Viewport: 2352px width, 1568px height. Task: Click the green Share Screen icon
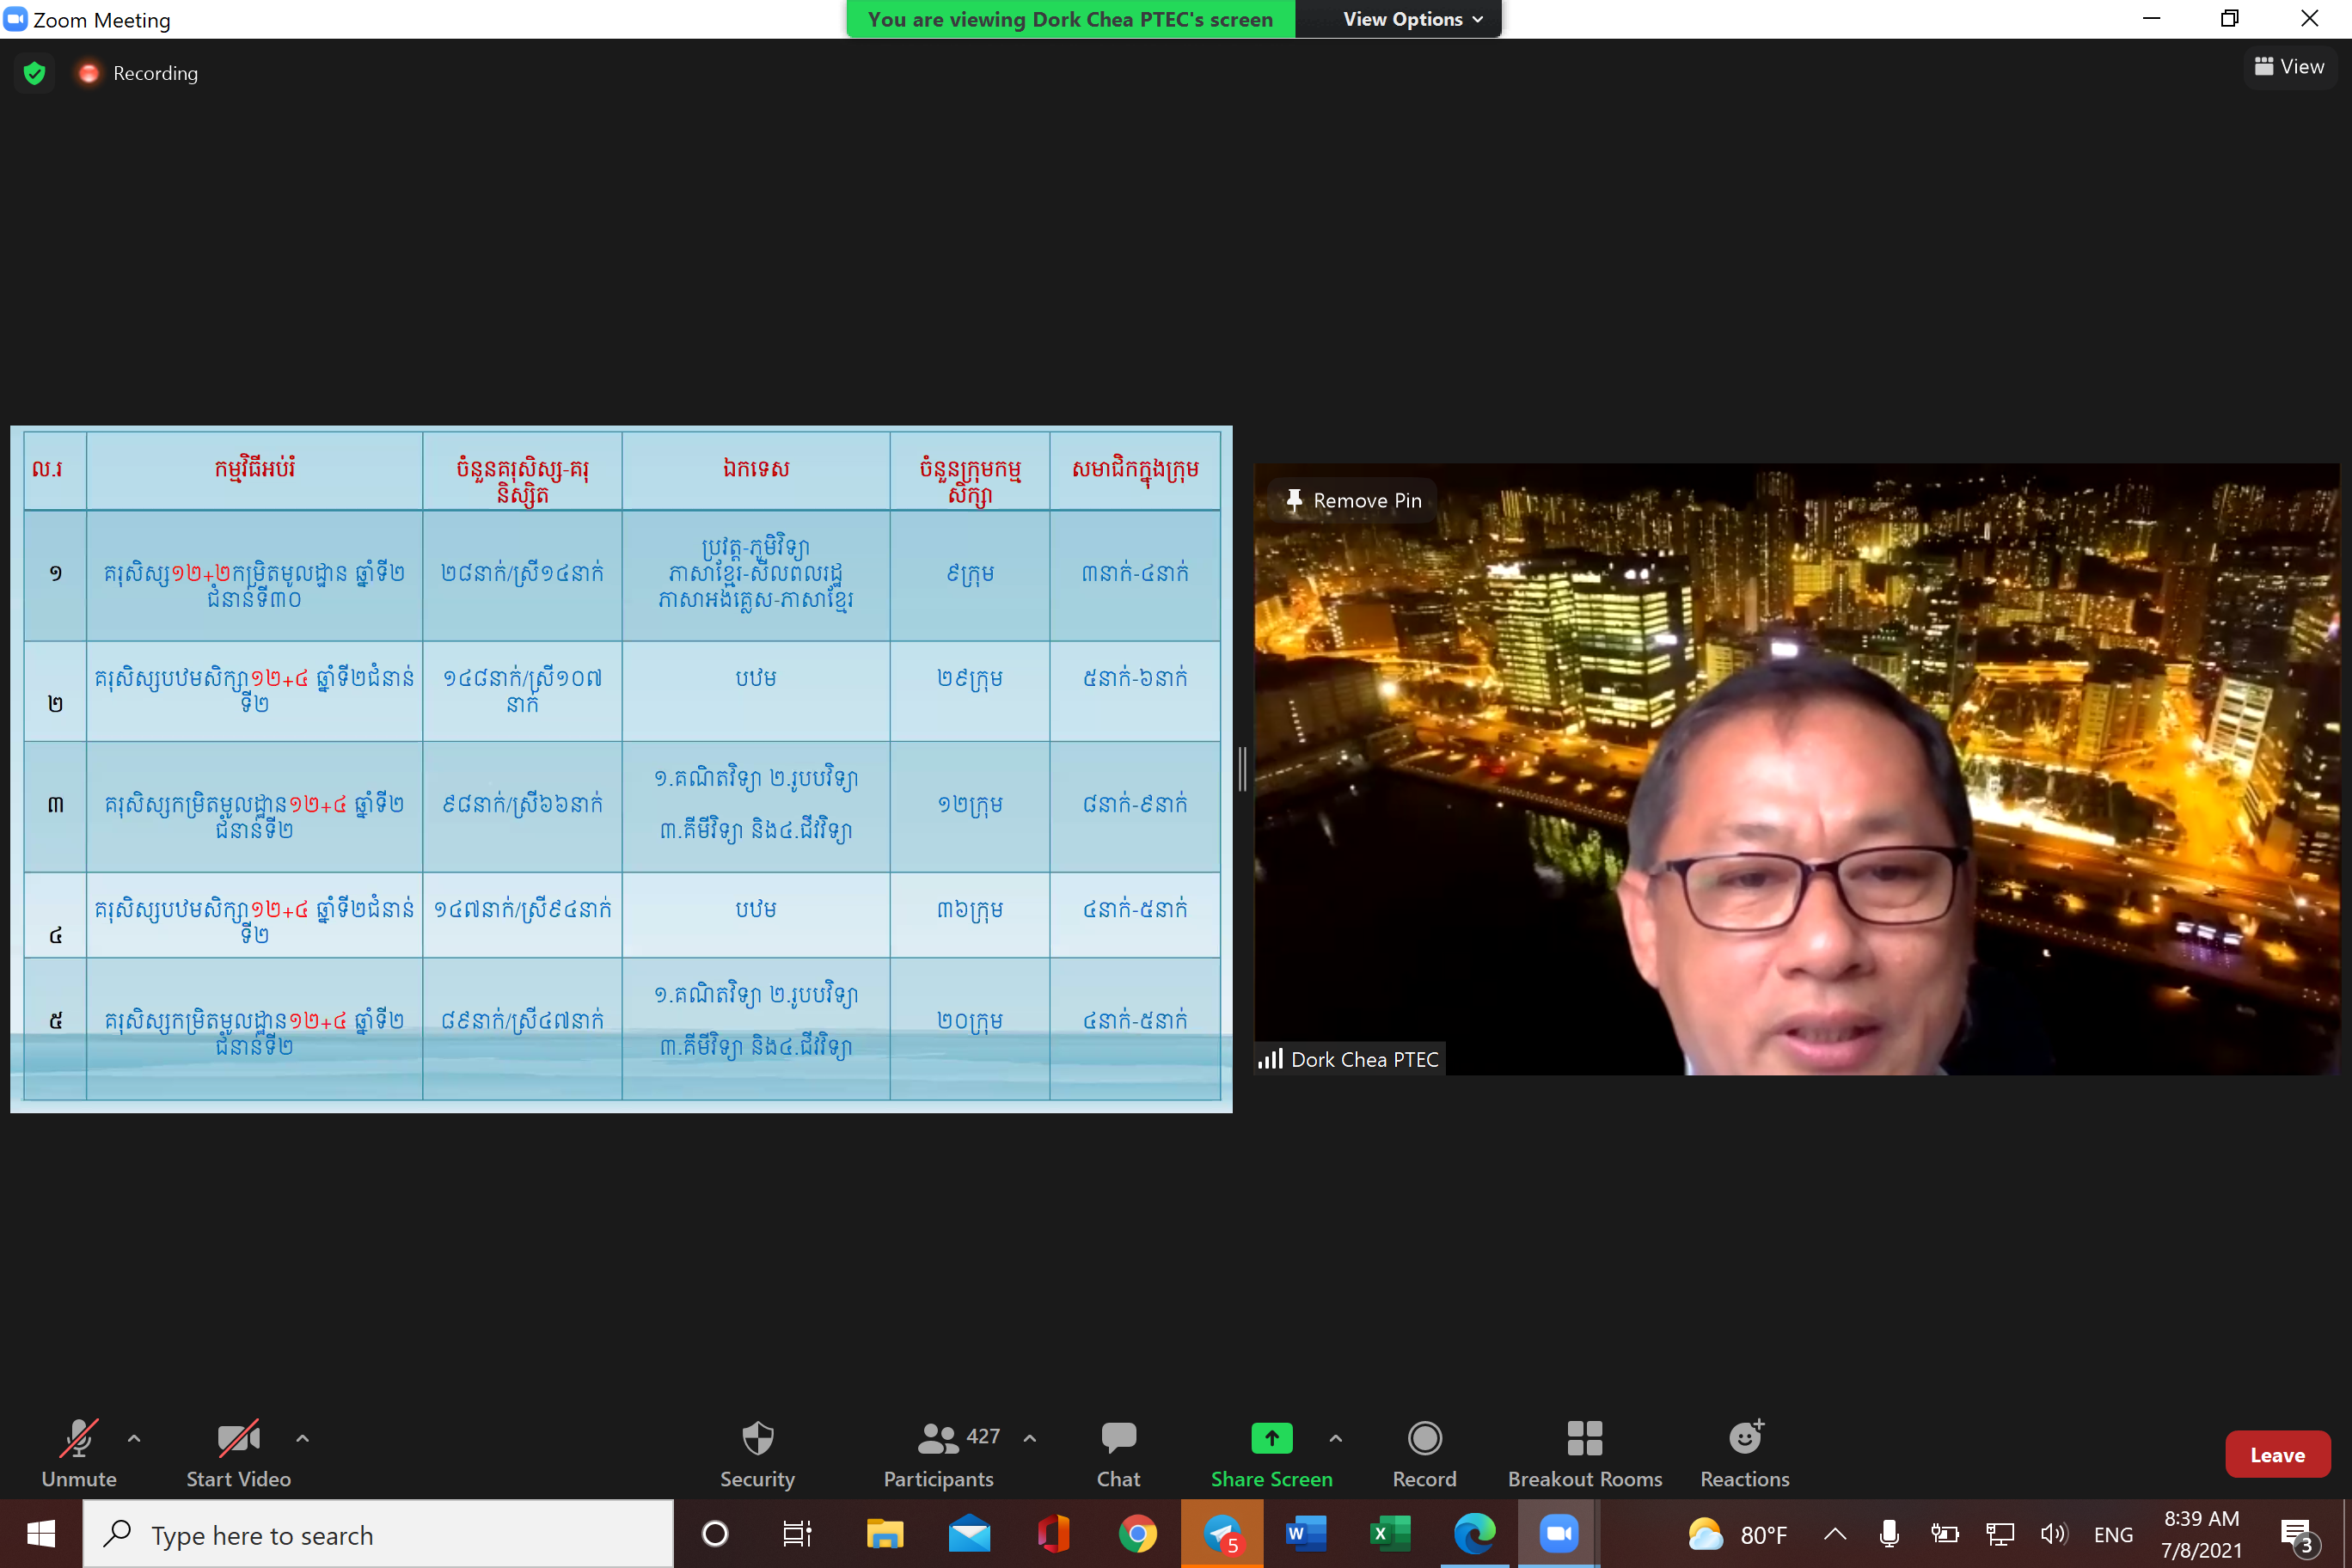1271,1438
